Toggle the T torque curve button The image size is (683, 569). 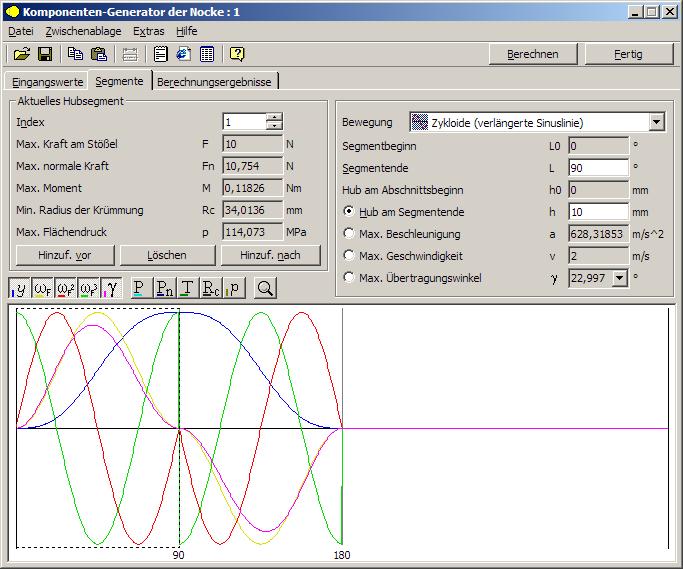point(187,289)
